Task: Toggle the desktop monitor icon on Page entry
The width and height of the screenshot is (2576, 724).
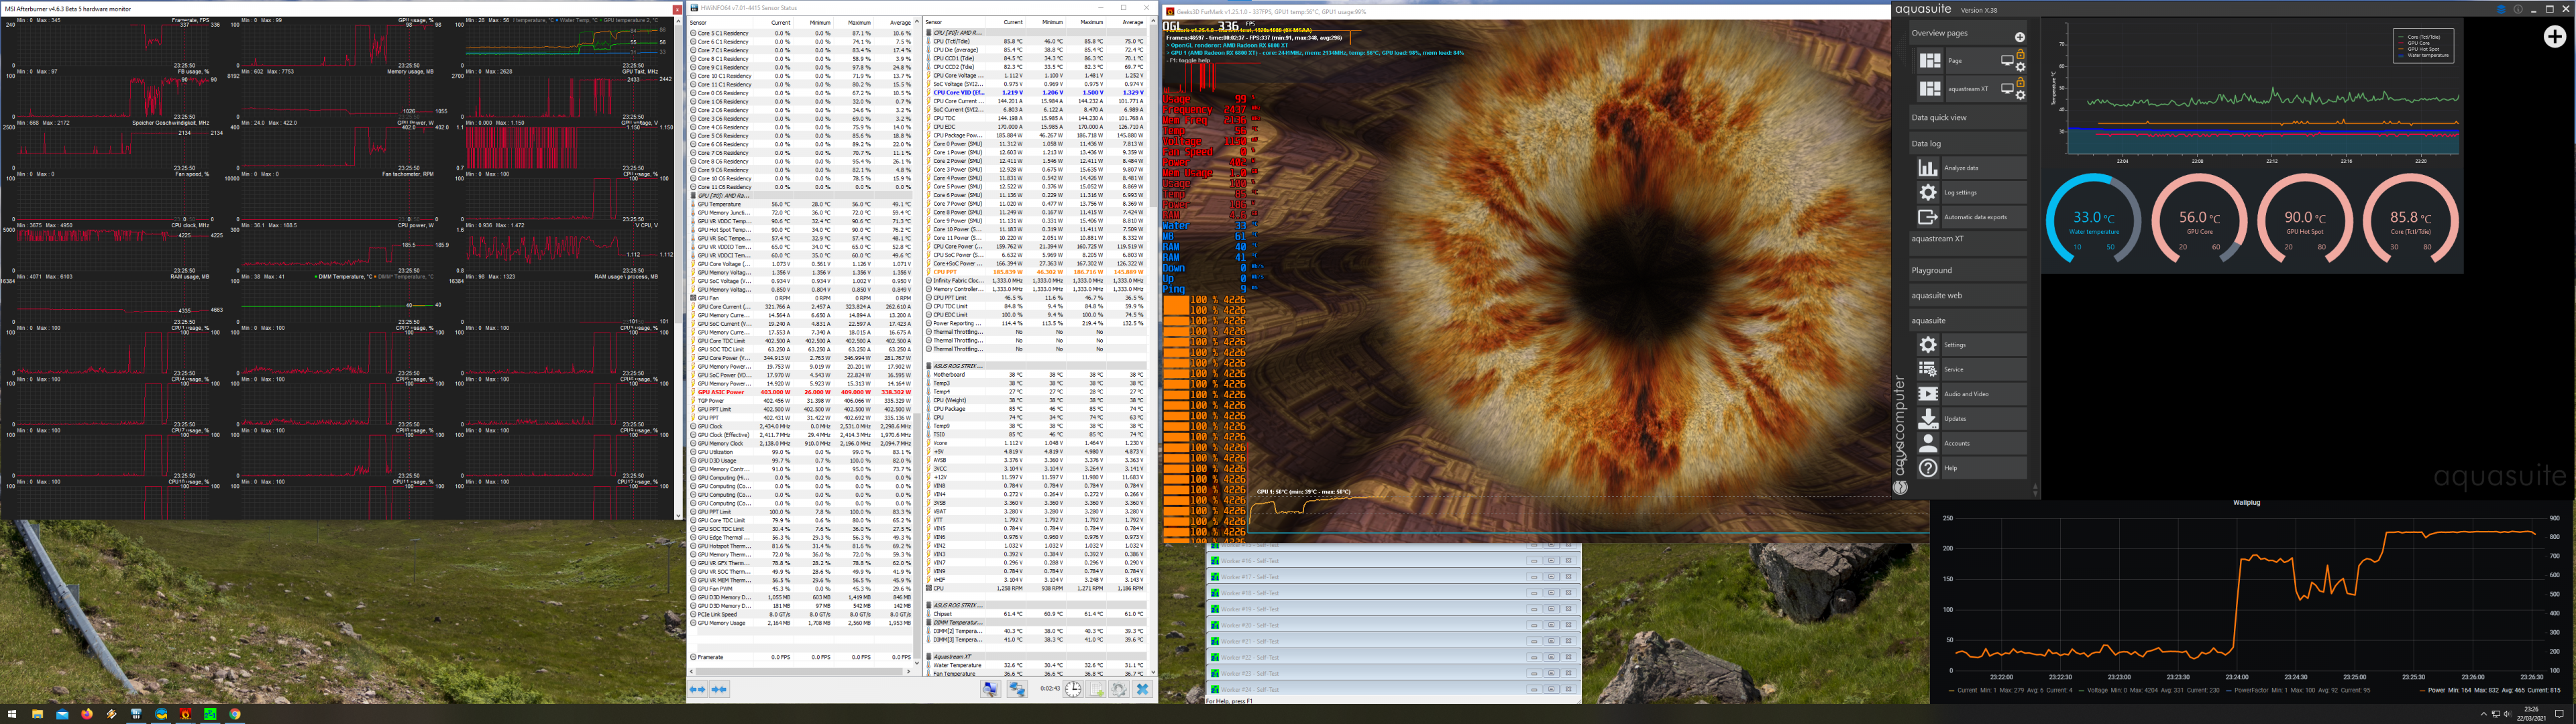Action: tap(2008, 61)
